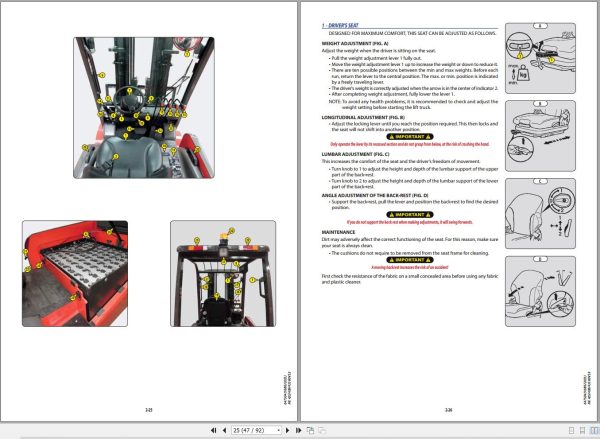600x439 pixels.
Task: Click the greyed next view icon
Action: point(322,431)
